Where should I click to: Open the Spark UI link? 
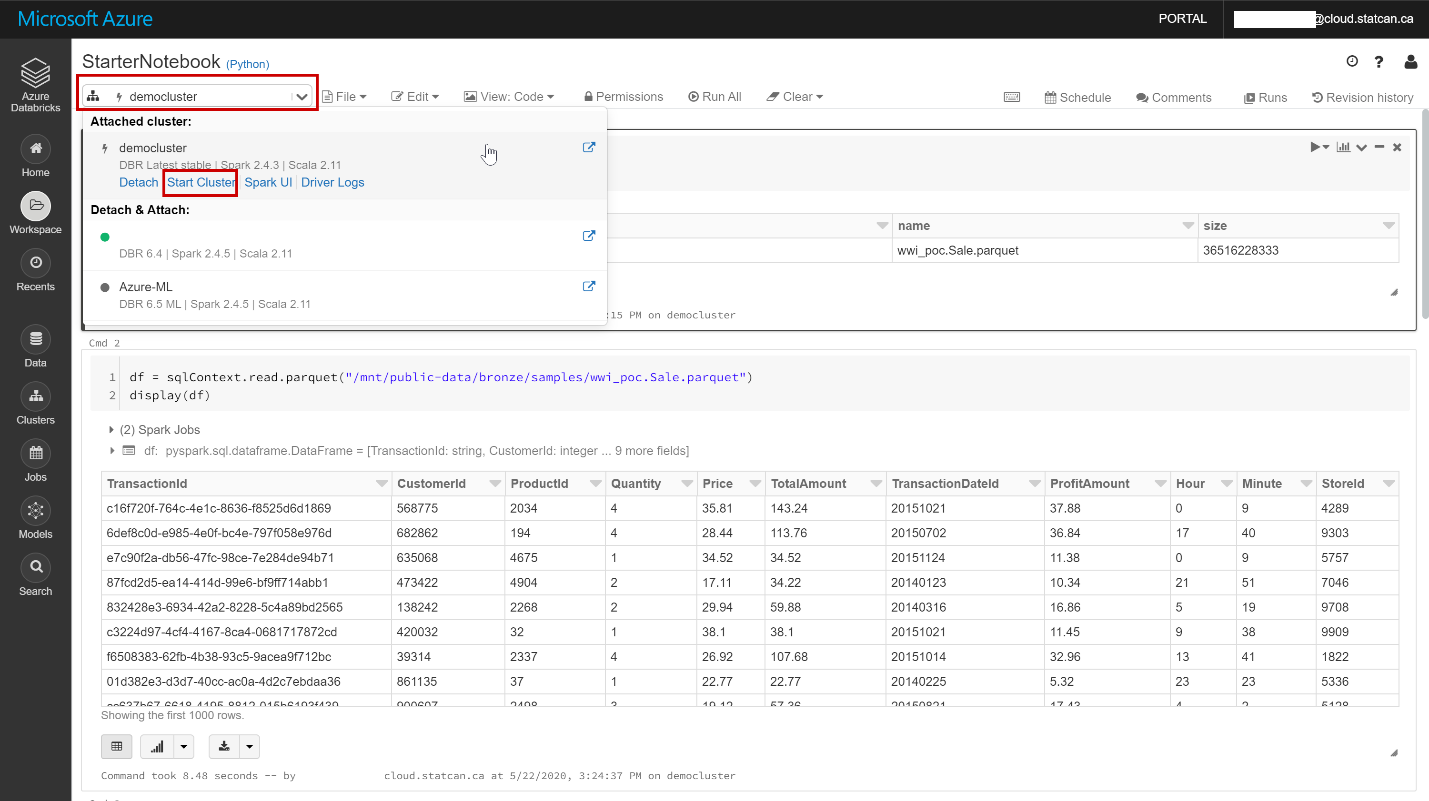click(268, 183)
